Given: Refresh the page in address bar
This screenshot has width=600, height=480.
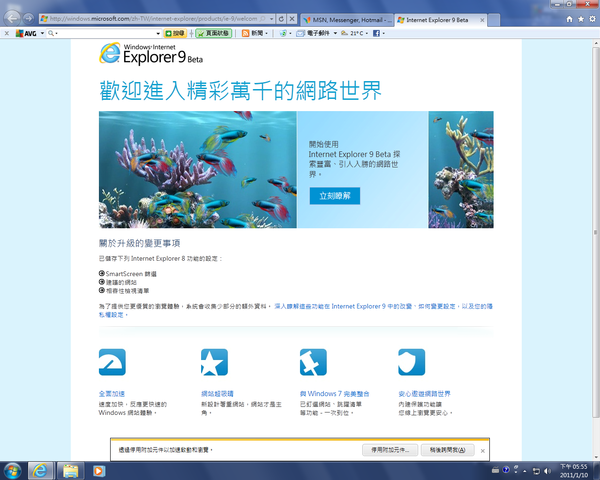Looking at the screenshot, I should point(281,18).
